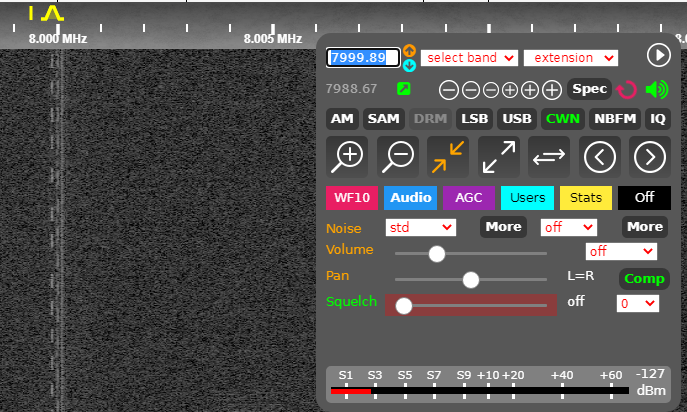Select SAM demodulation mode
687x412 pixels.
click(383, 119)
